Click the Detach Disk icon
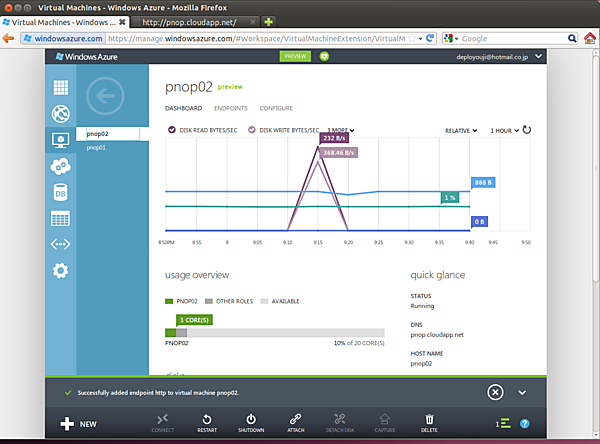This screenshot has width=600, height=444. pyautogui.click(x=340, y=423)
